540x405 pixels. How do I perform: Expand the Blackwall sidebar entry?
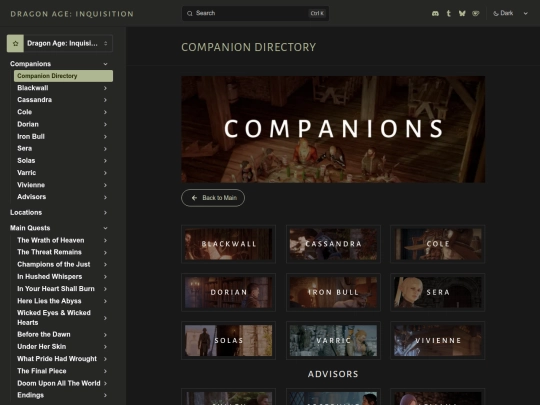[105, 88]
